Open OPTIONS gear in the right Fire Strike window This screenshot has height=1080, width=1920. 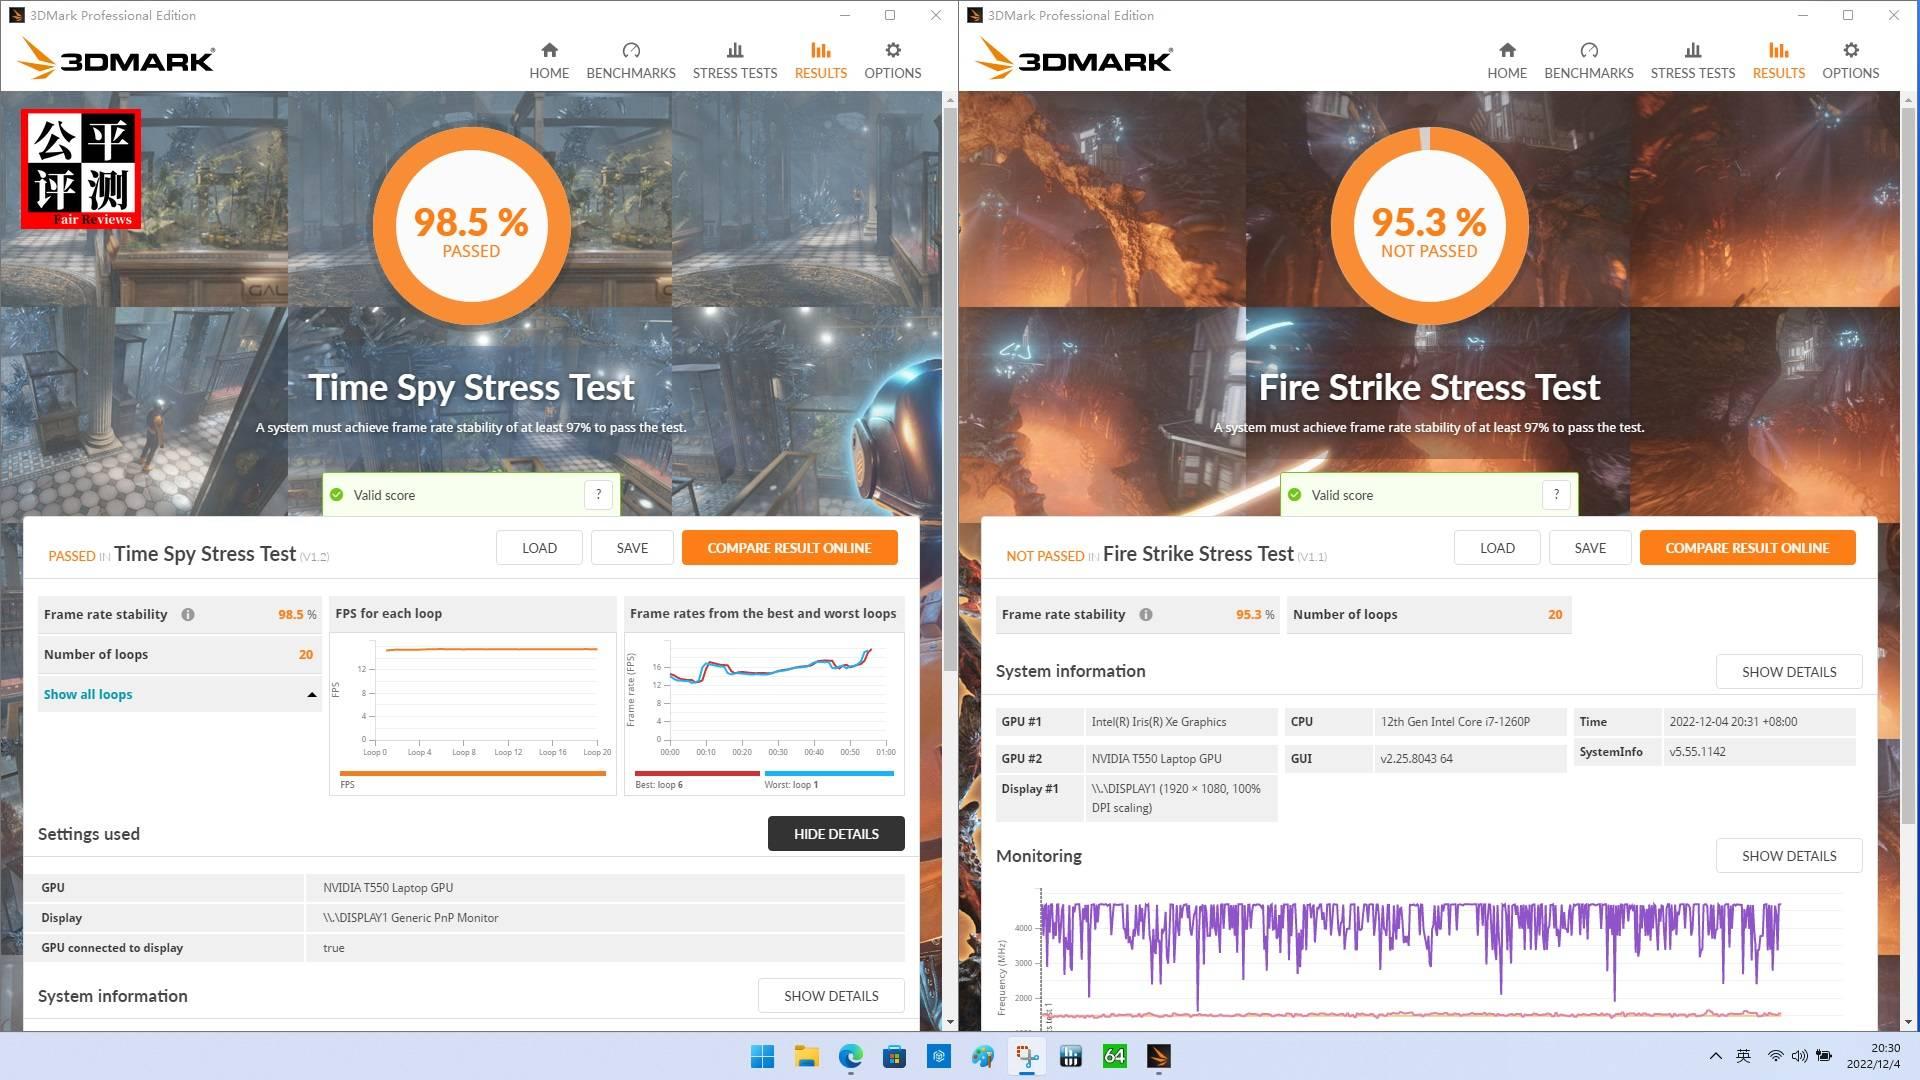coord(1851,60)
